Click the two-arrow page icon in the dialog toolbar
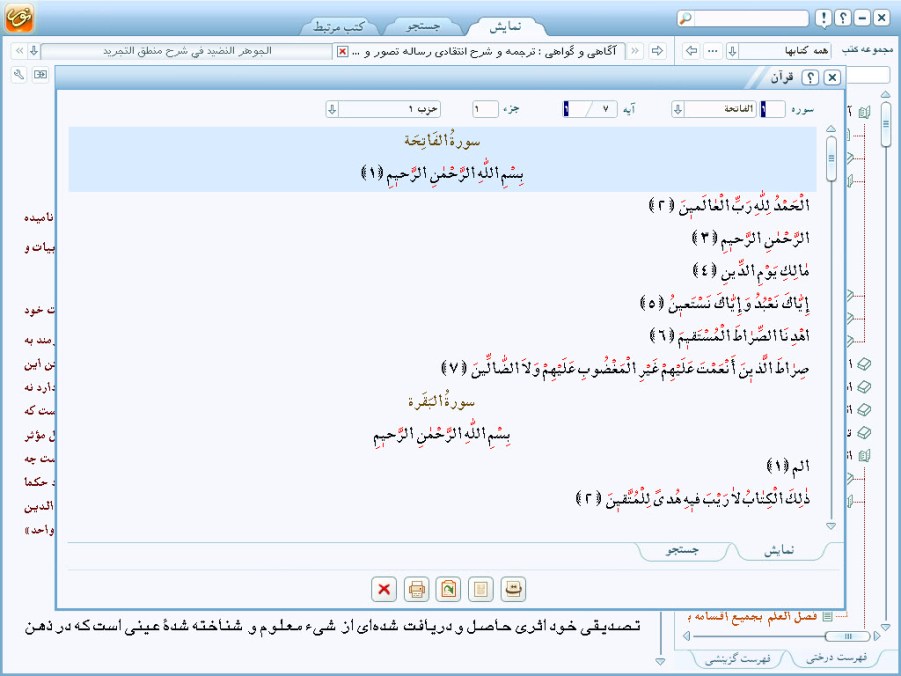Image resolution: width=901 pixels, height=676 pixels. coord(513,589)
